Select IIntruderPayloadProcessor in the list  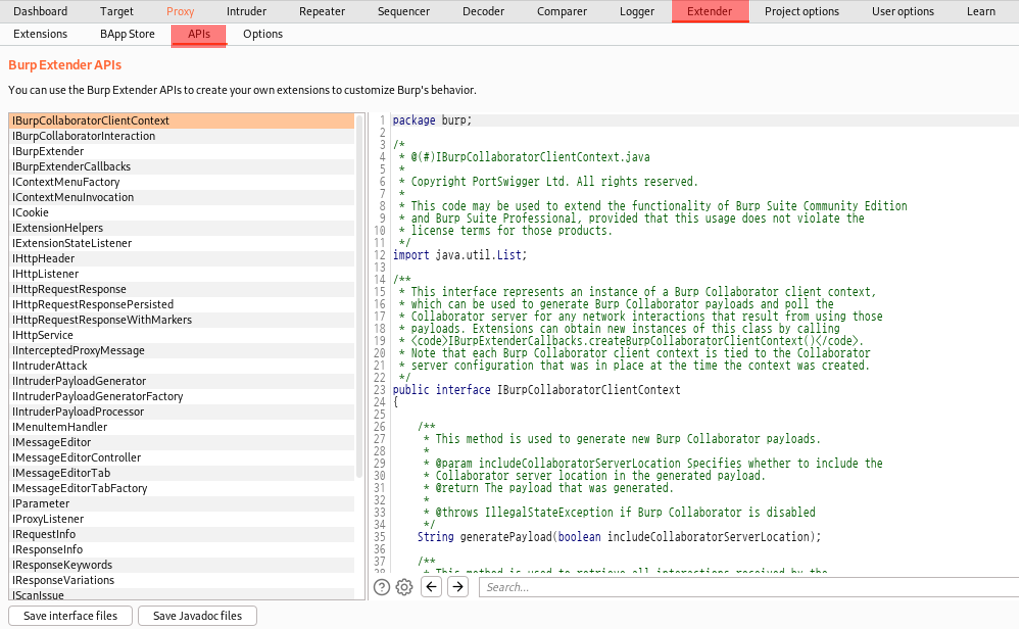[x=181, y=411]
